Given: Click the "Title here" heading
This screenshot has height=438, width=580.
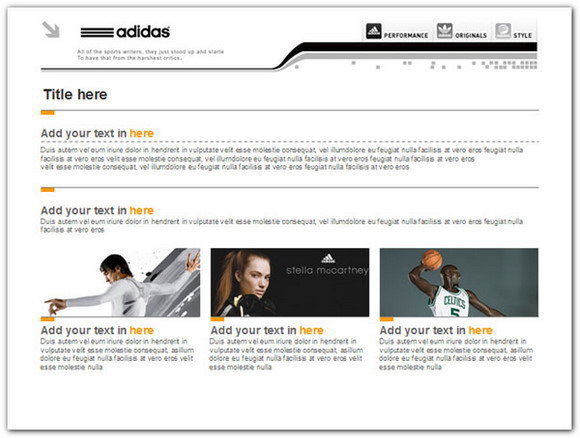Looking at the screenshot, I should pos(75,94).
